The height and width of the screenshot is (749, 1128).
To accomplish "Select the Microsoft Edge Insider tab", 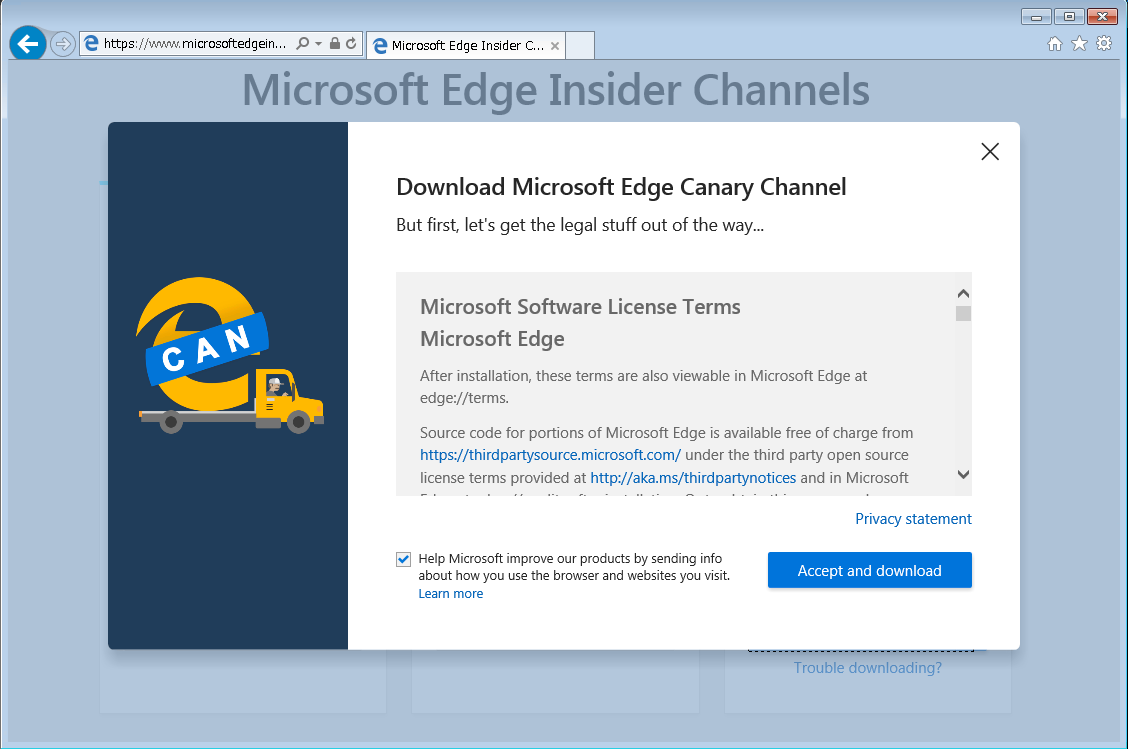I will tap(464, 45).
